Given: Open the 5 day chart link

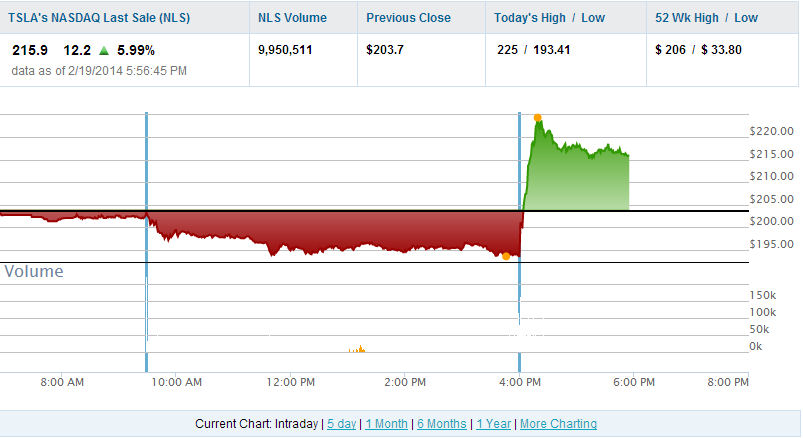Looking at the screenshot, I should (x=342, y=424).
